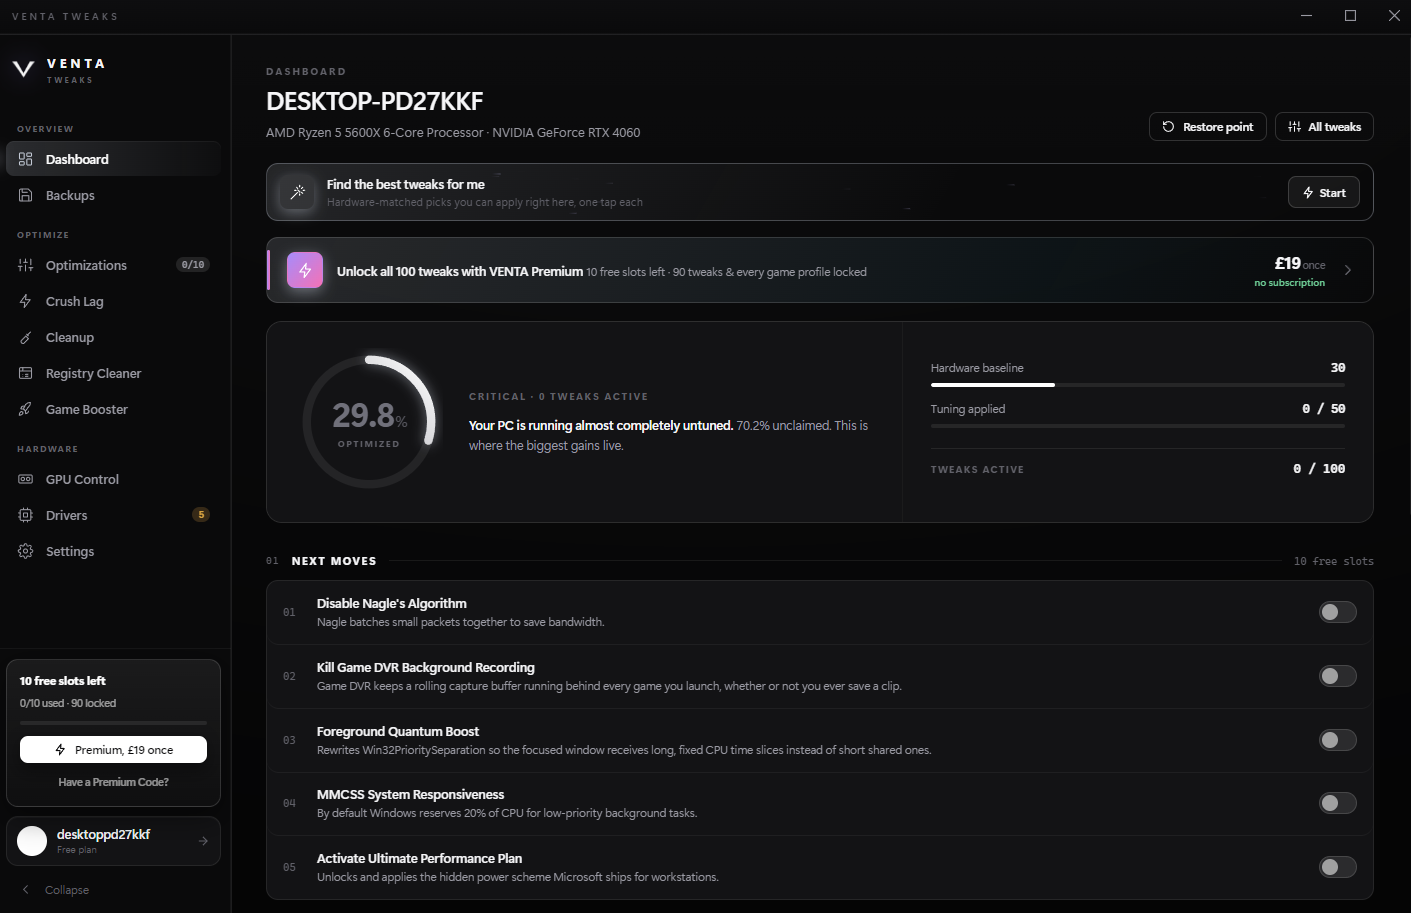Click the Drivers badge showing 5
Viewport: 1411px width, 913px height.
201,515
